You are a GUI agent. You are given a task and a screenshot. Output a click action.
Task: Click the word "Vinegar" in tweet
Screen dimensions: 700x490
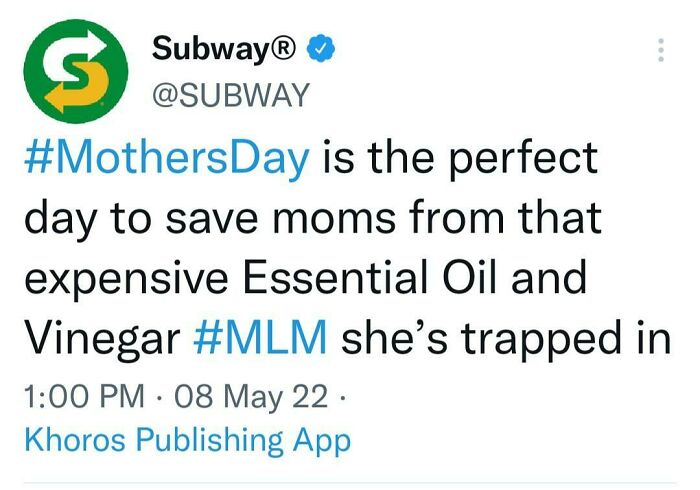(99, 339)
